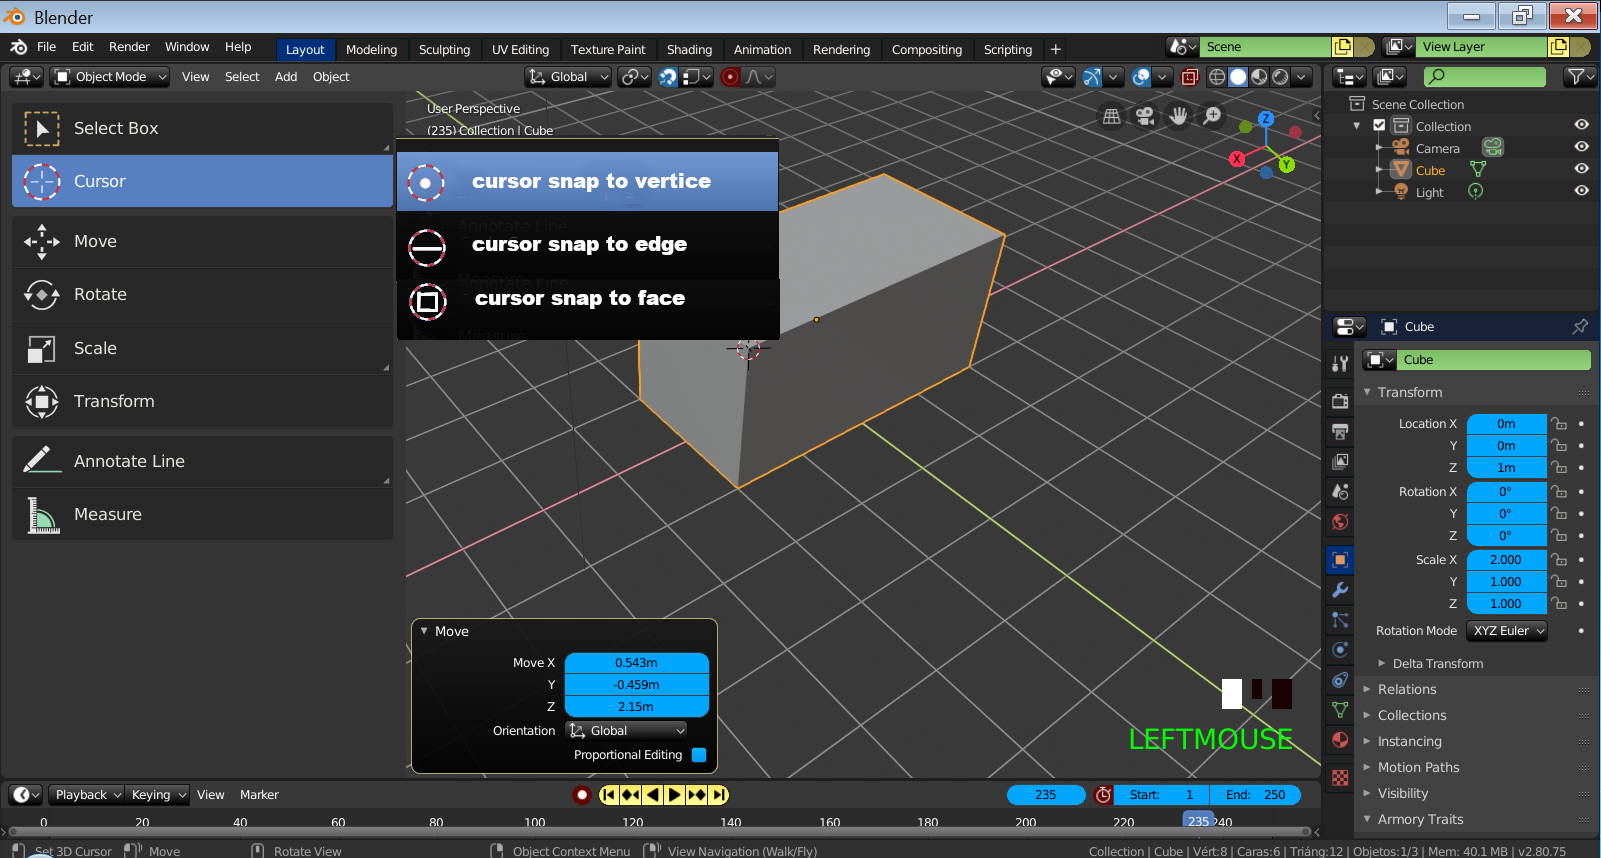This screenshot has width=1601, height=858.
Task: Jump to the end frame button
Action: [x=718, y=795]
